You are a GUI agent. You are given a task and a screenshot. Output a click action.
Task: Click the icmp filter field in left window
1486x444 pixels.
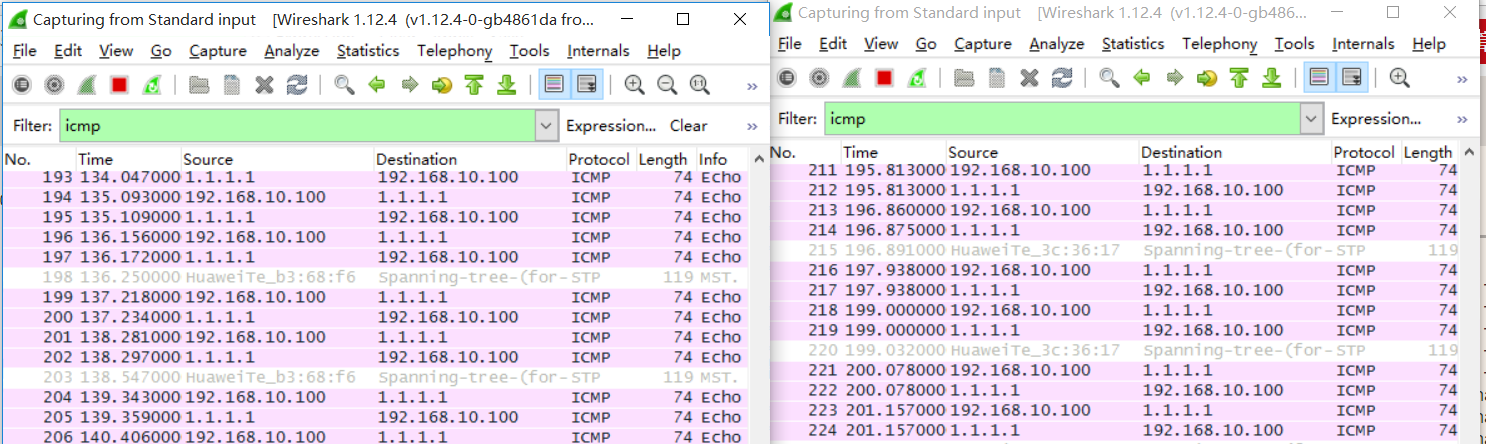(297, 126)
